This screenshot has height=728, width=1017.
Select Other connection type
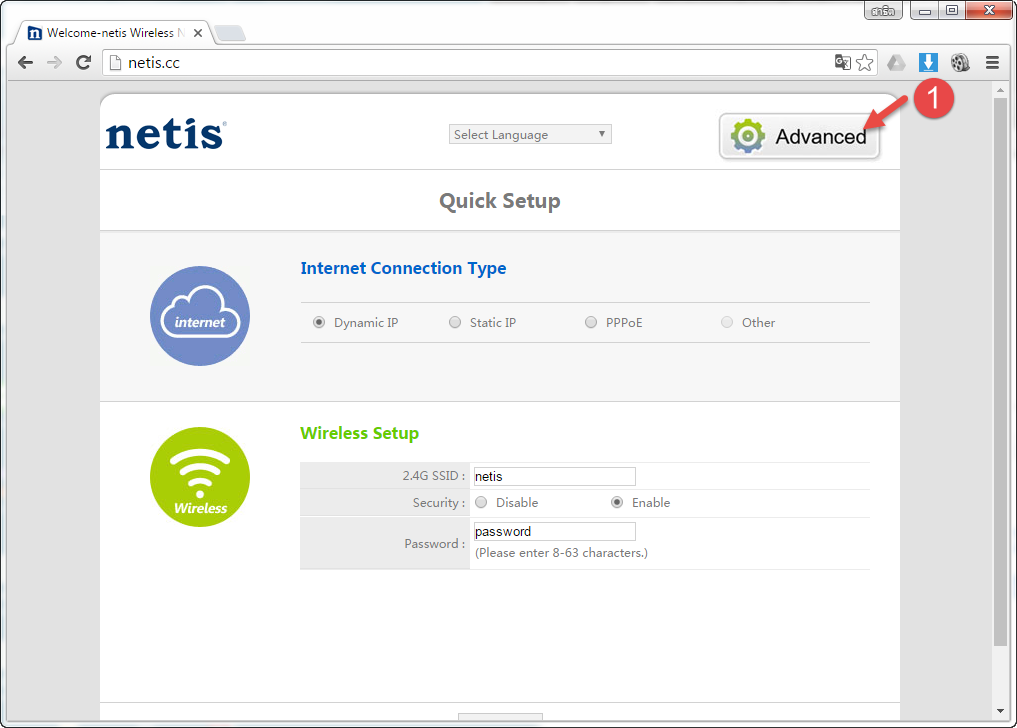tap(727, 322)
